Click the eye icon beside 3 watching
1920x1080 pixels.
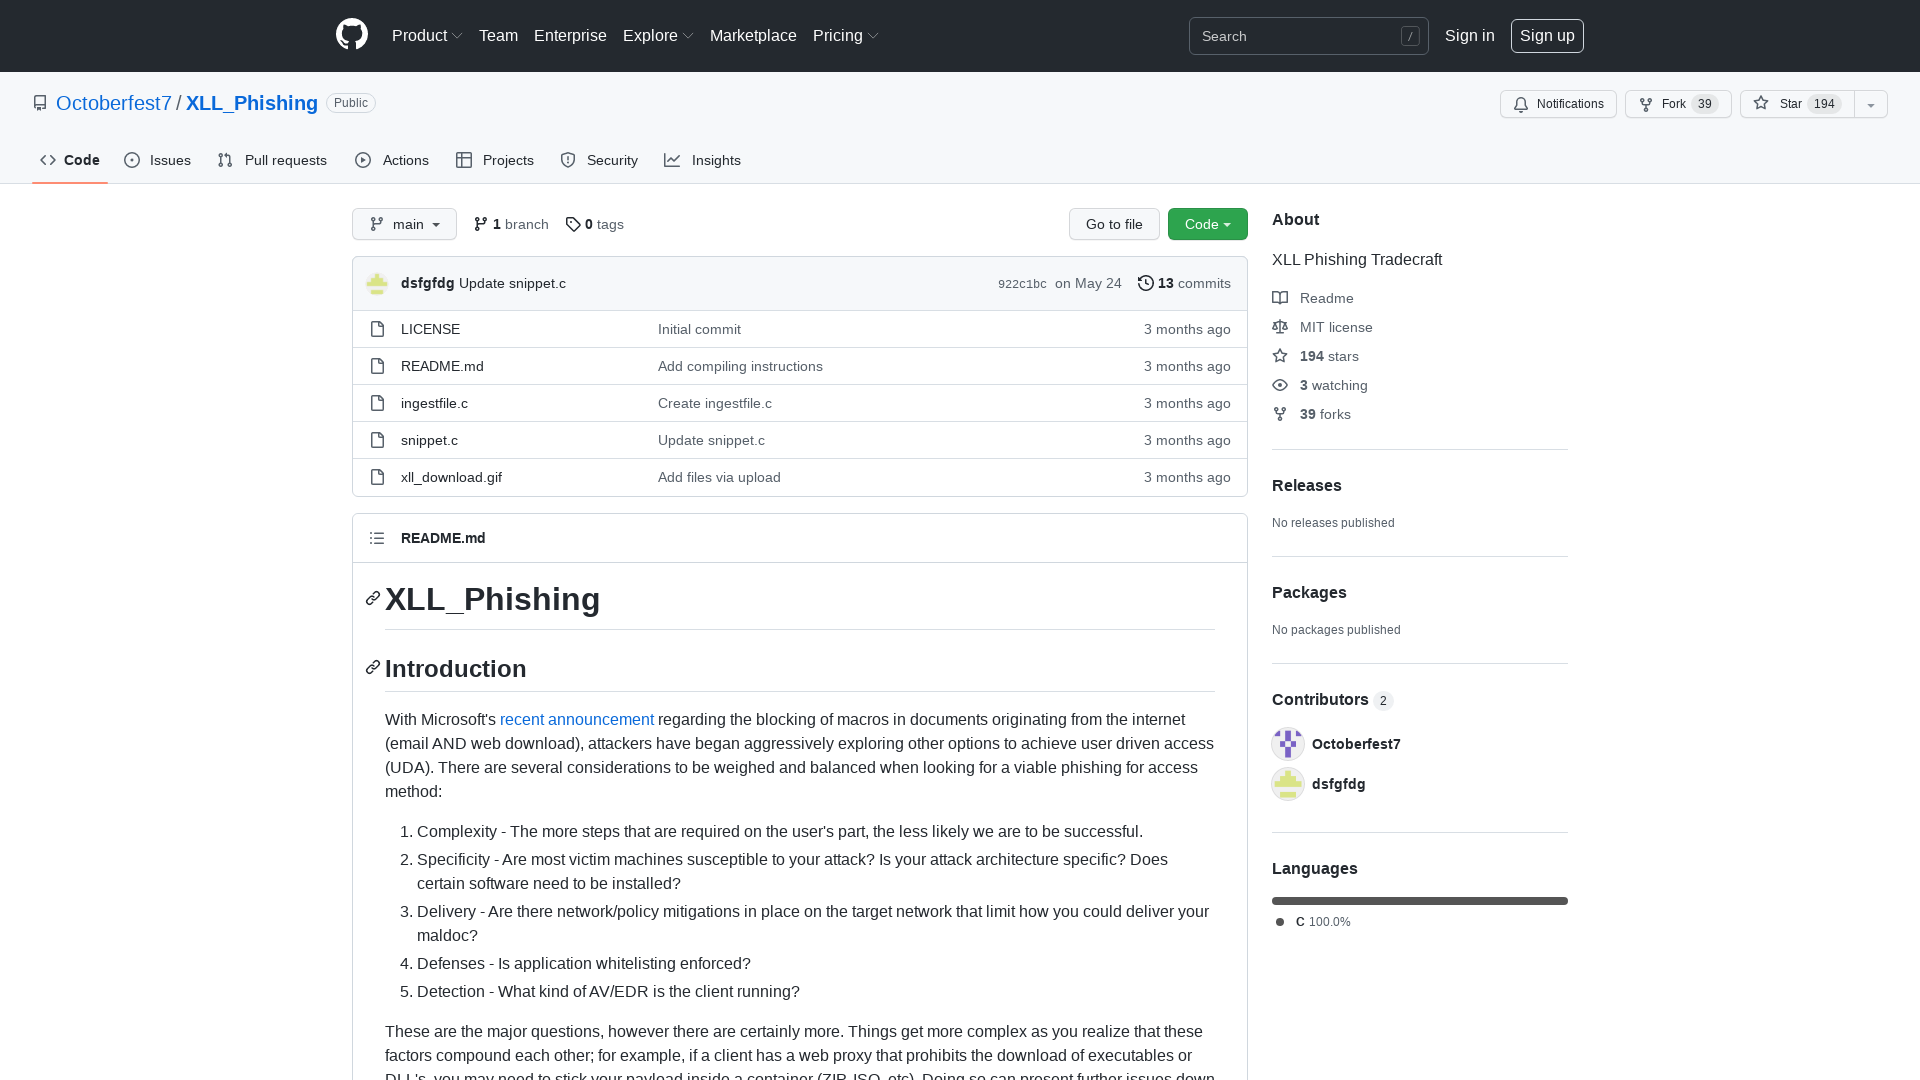pos(1280,385)
